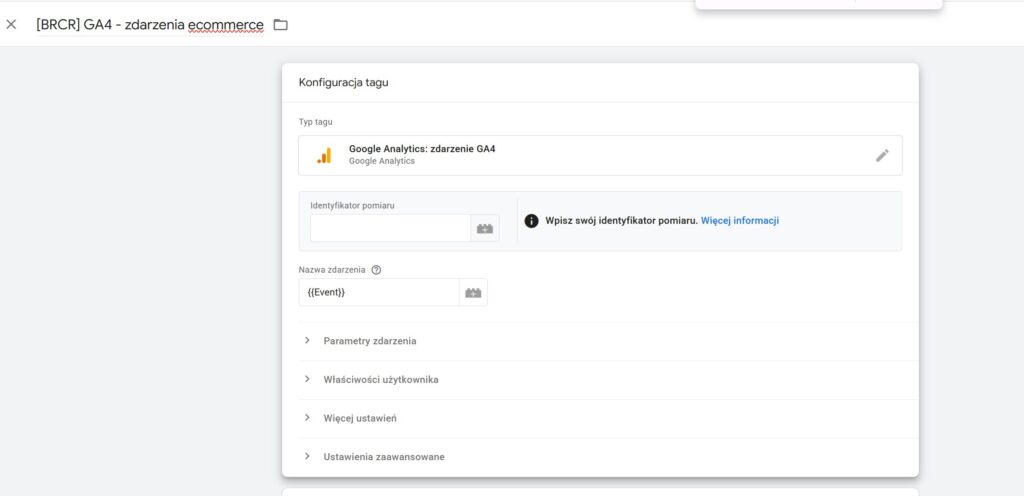Image resolution: width=1024 pixels, height=496 pixels.
Task: Click the help question mark by Nazwa zdarzenia
Action: [376, 270]
